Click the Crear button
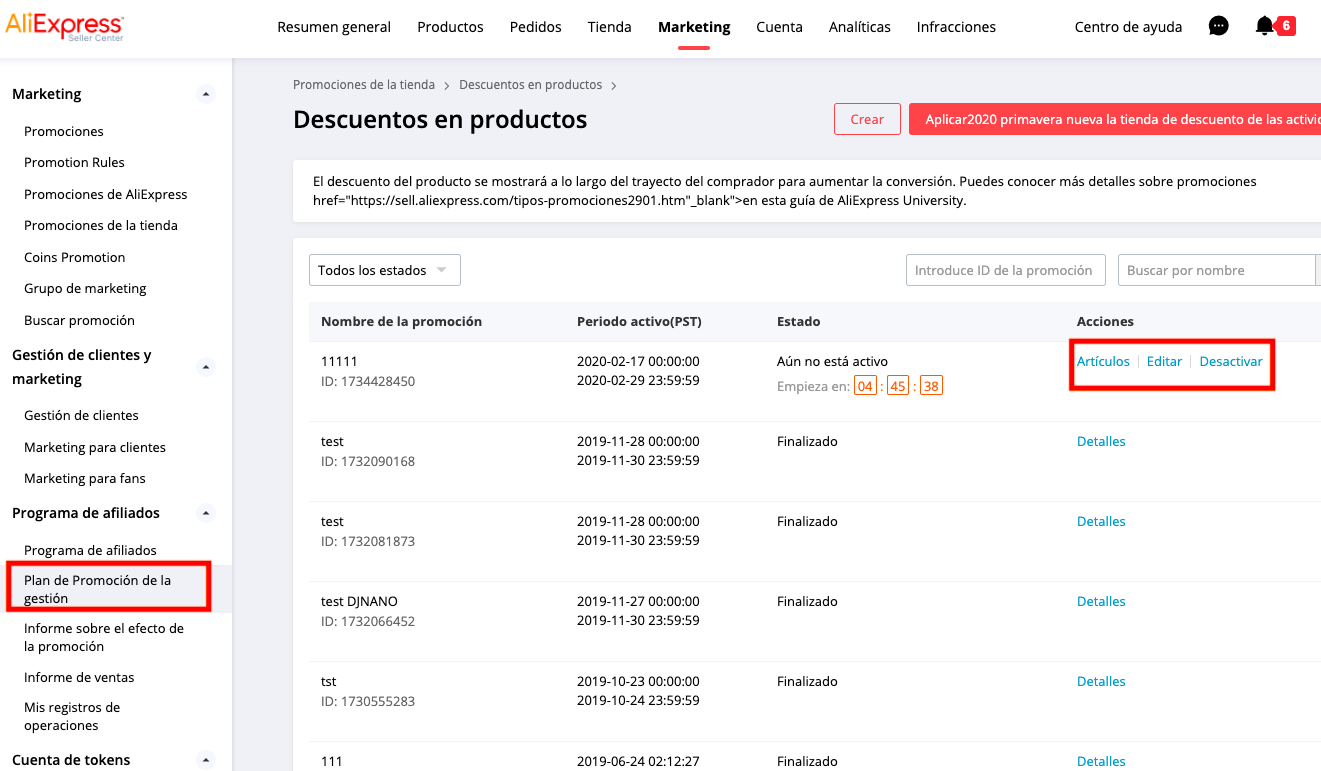1321x771 pixels. click(867, 119)
